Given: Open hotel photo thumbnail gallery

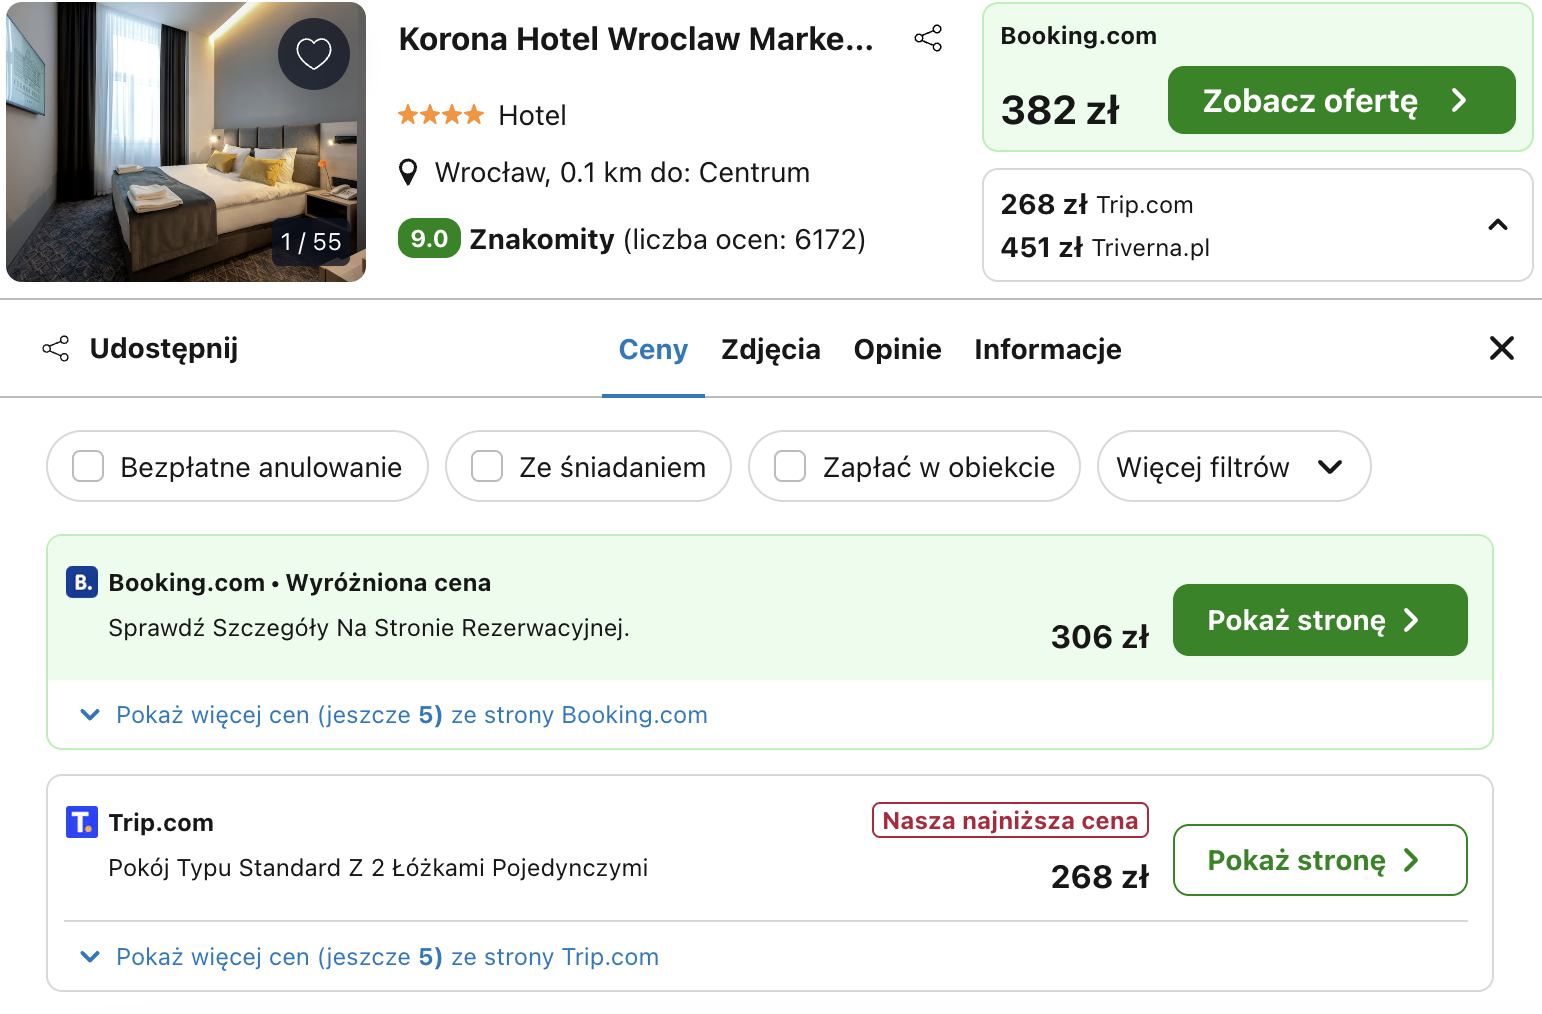Looking at the screenshot, I should [186, 142].
